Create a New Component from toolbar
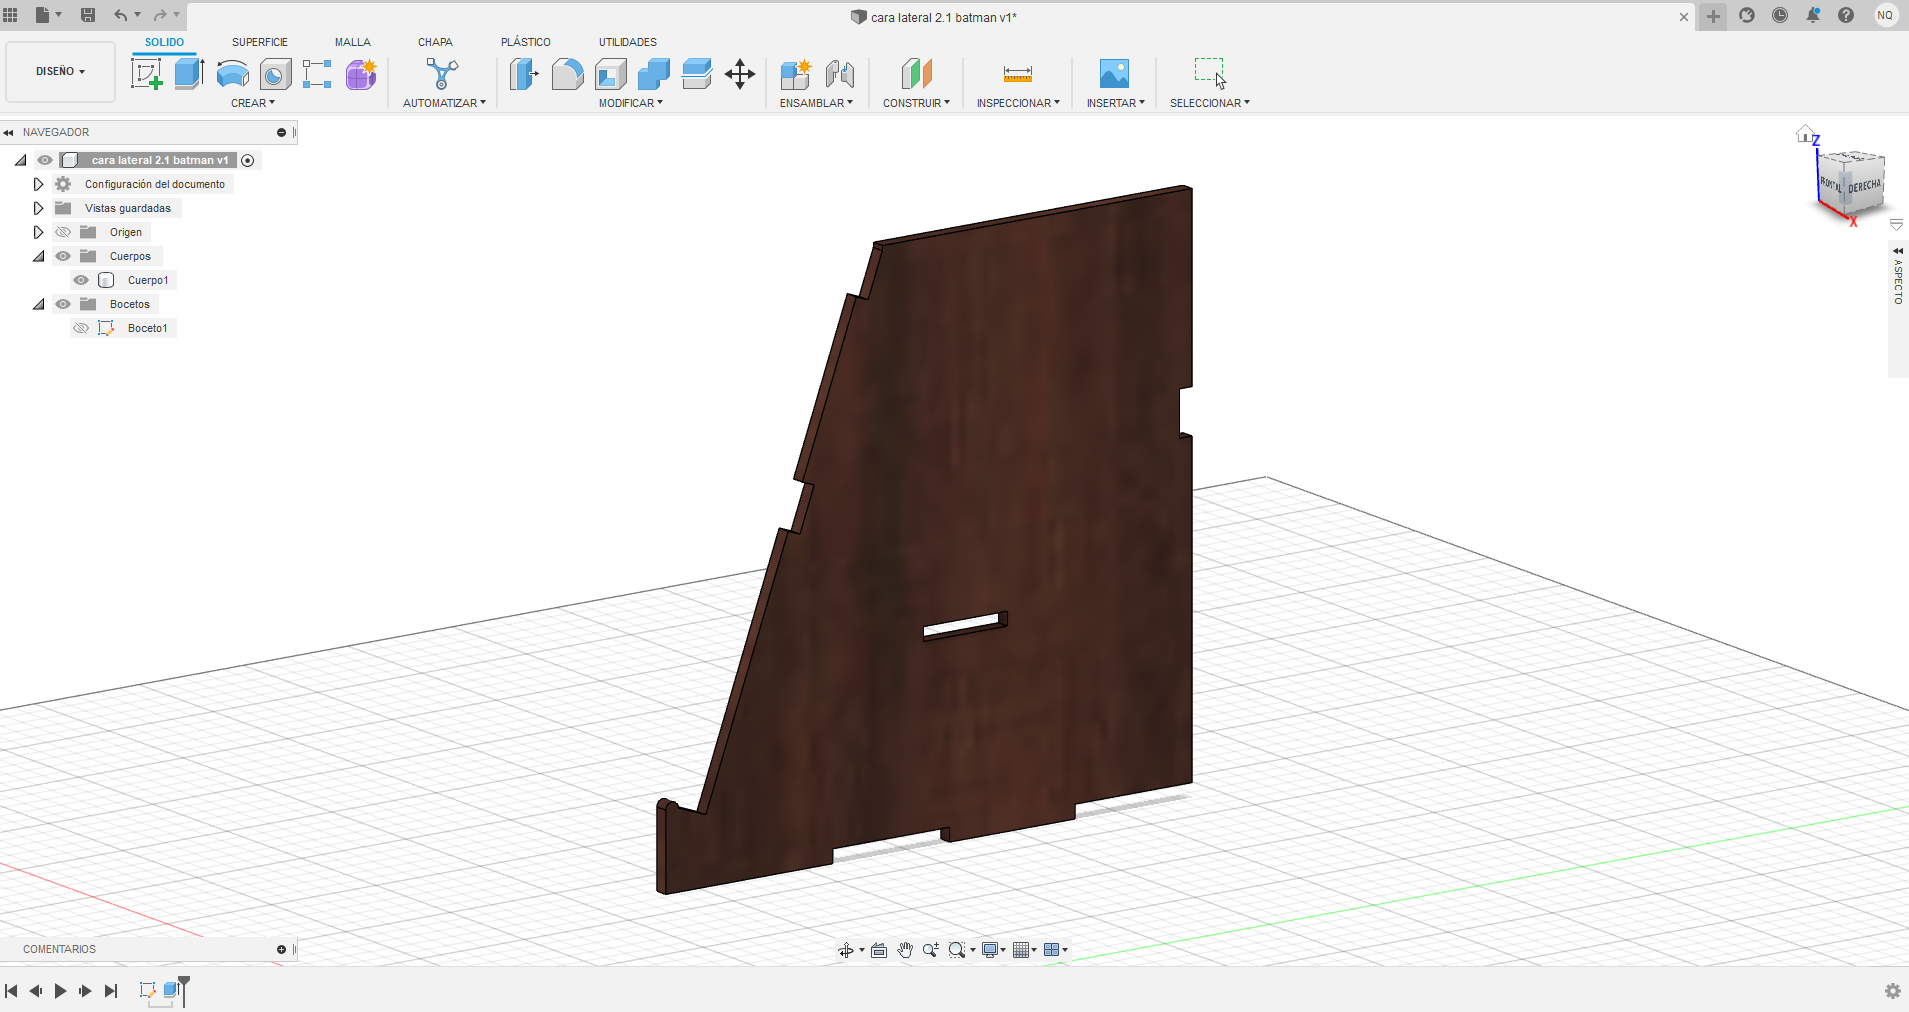This screenshot has width=1909, height=1012. click(x=796, y=74)
